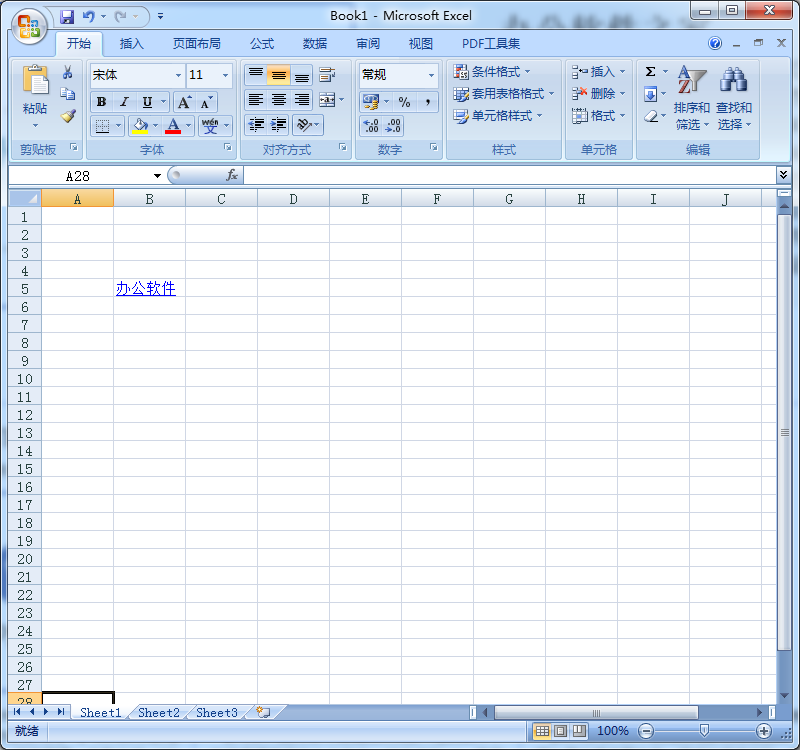Image resolution: width=800 pixels, height=750 pixels.
Task: Switch to the 公式 ribbon tab
Action: pos(262,44)
